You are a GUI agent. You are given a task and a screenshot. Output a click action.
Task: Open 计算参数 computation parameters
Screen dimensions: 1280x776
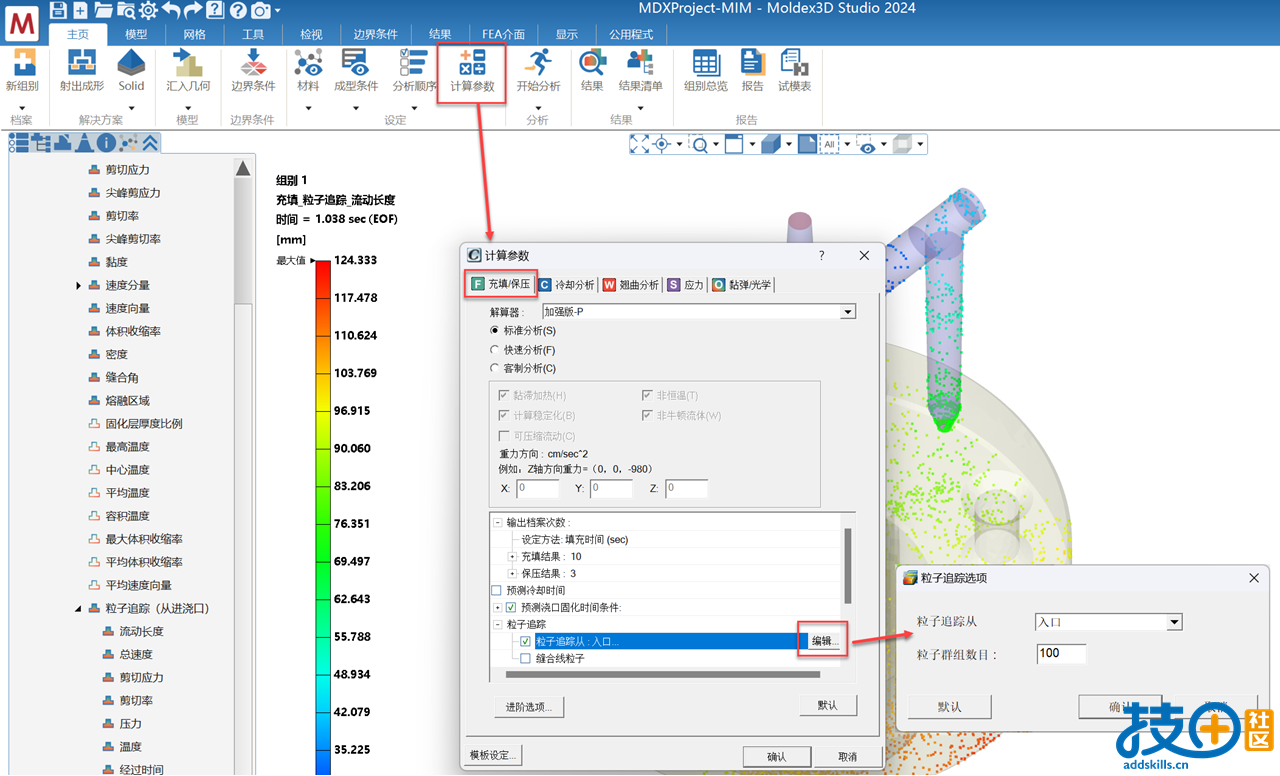(x=472, y=70)
